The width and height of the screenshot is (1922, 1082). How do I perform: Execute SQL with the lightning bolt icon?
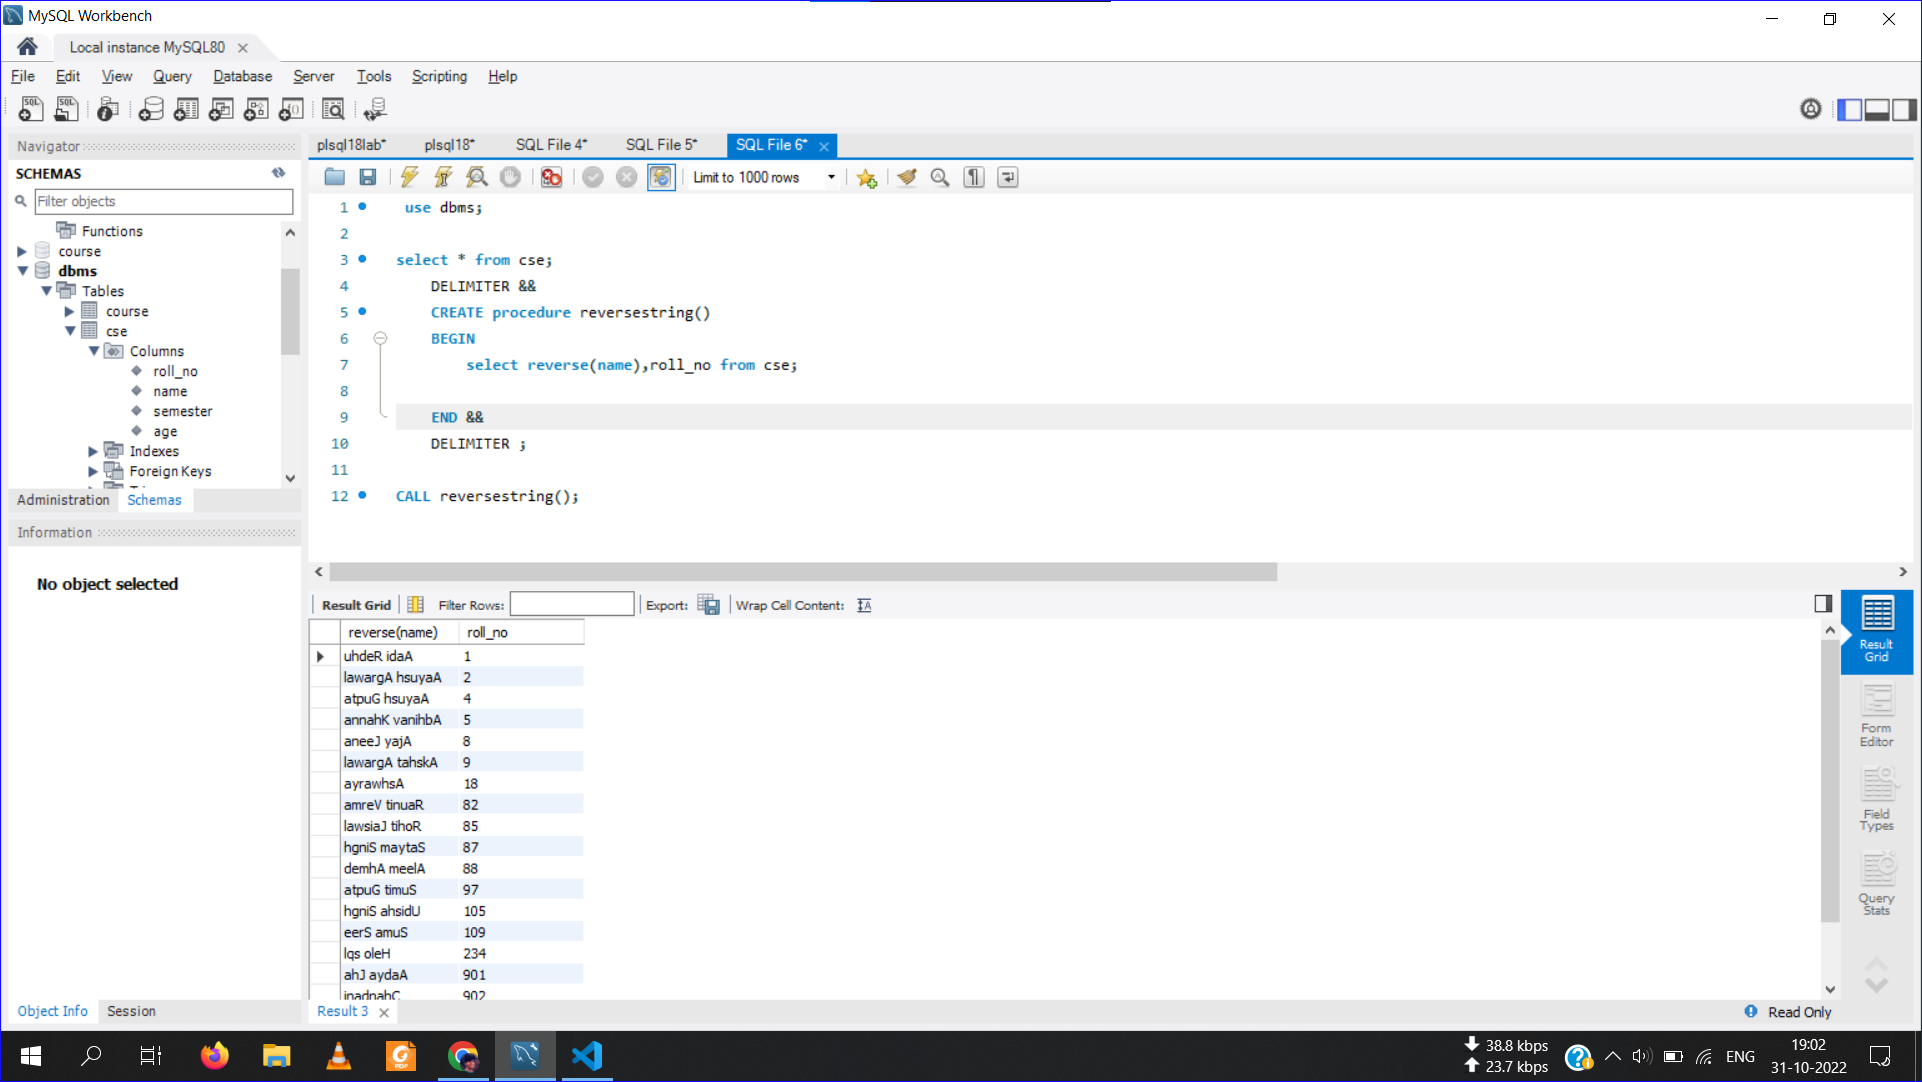coord(409,177)
